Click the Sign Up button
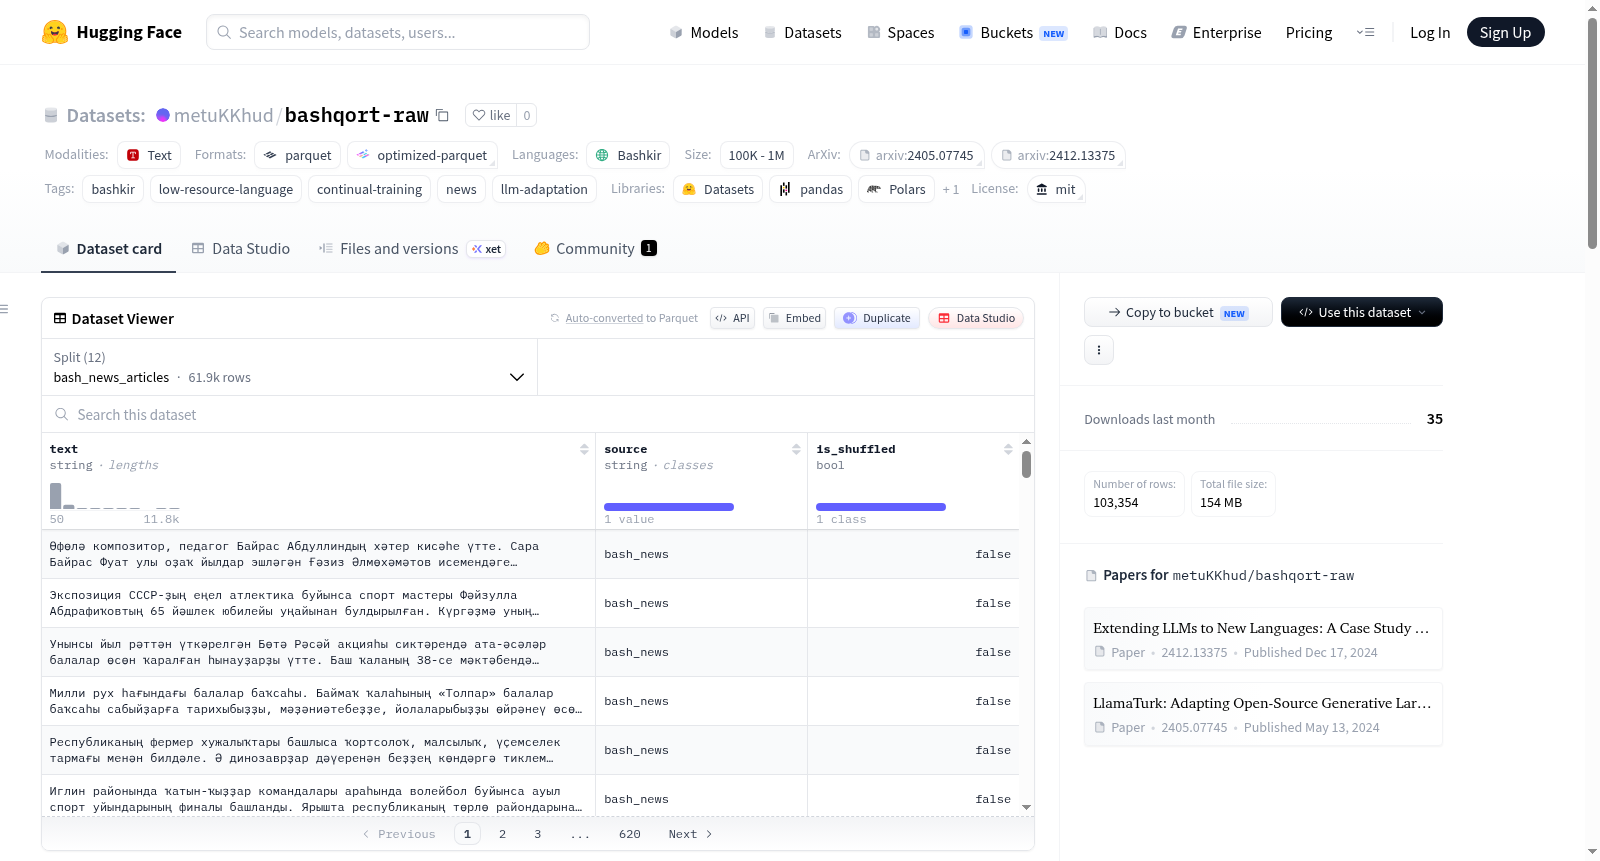 [x=1506, y=32]
